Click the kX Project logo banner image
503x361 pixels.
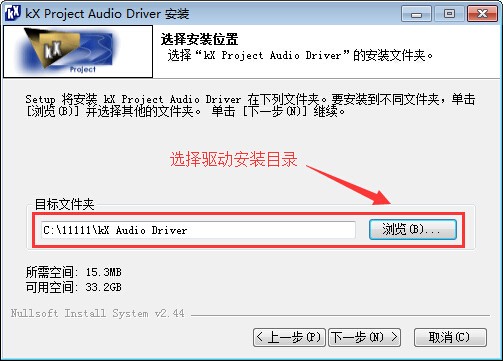78,51
